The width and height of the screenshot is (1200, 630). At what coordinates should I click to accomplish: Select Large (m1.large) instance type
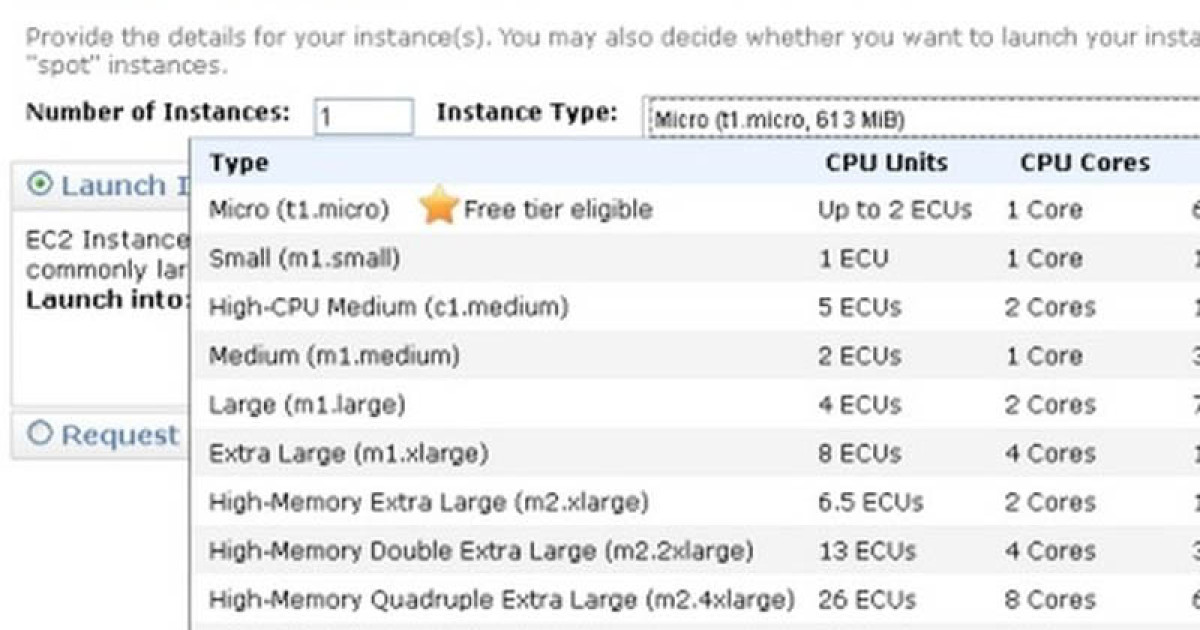pyautogui.click(x=307, y=405)
